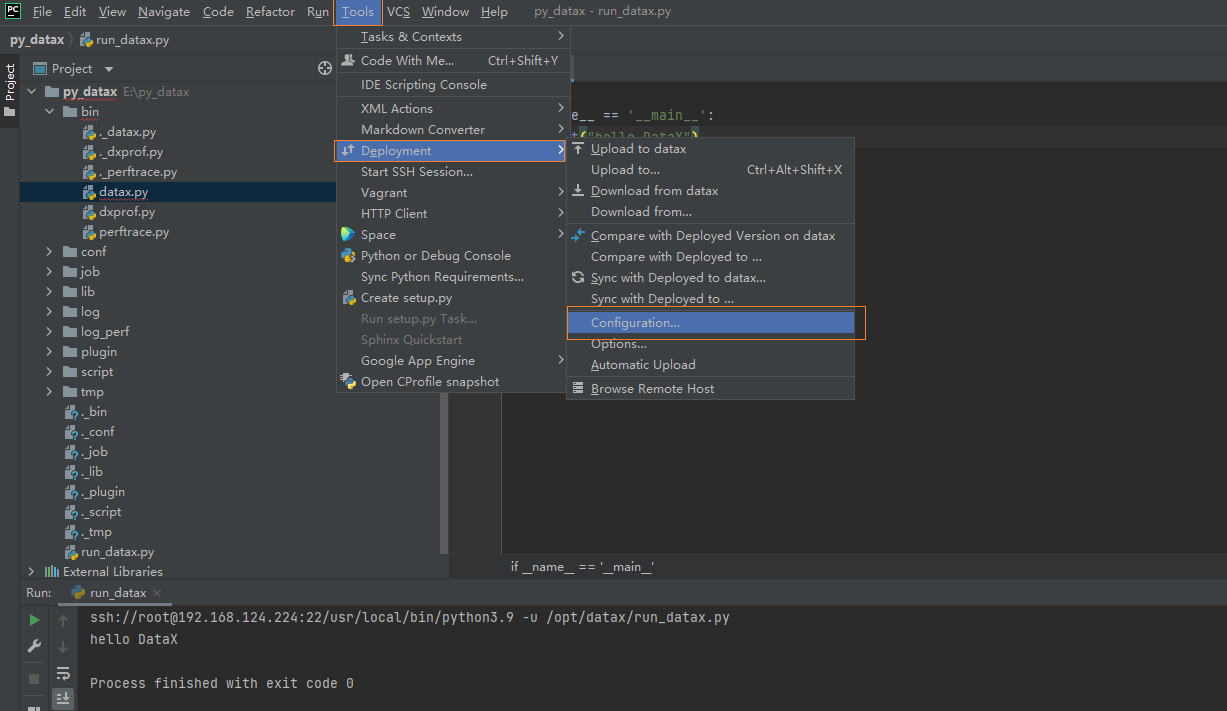The image size is (1227, 711).
Task: Toggle Scroll to end icon in Run panel
Action: click(x=63, y=698)
